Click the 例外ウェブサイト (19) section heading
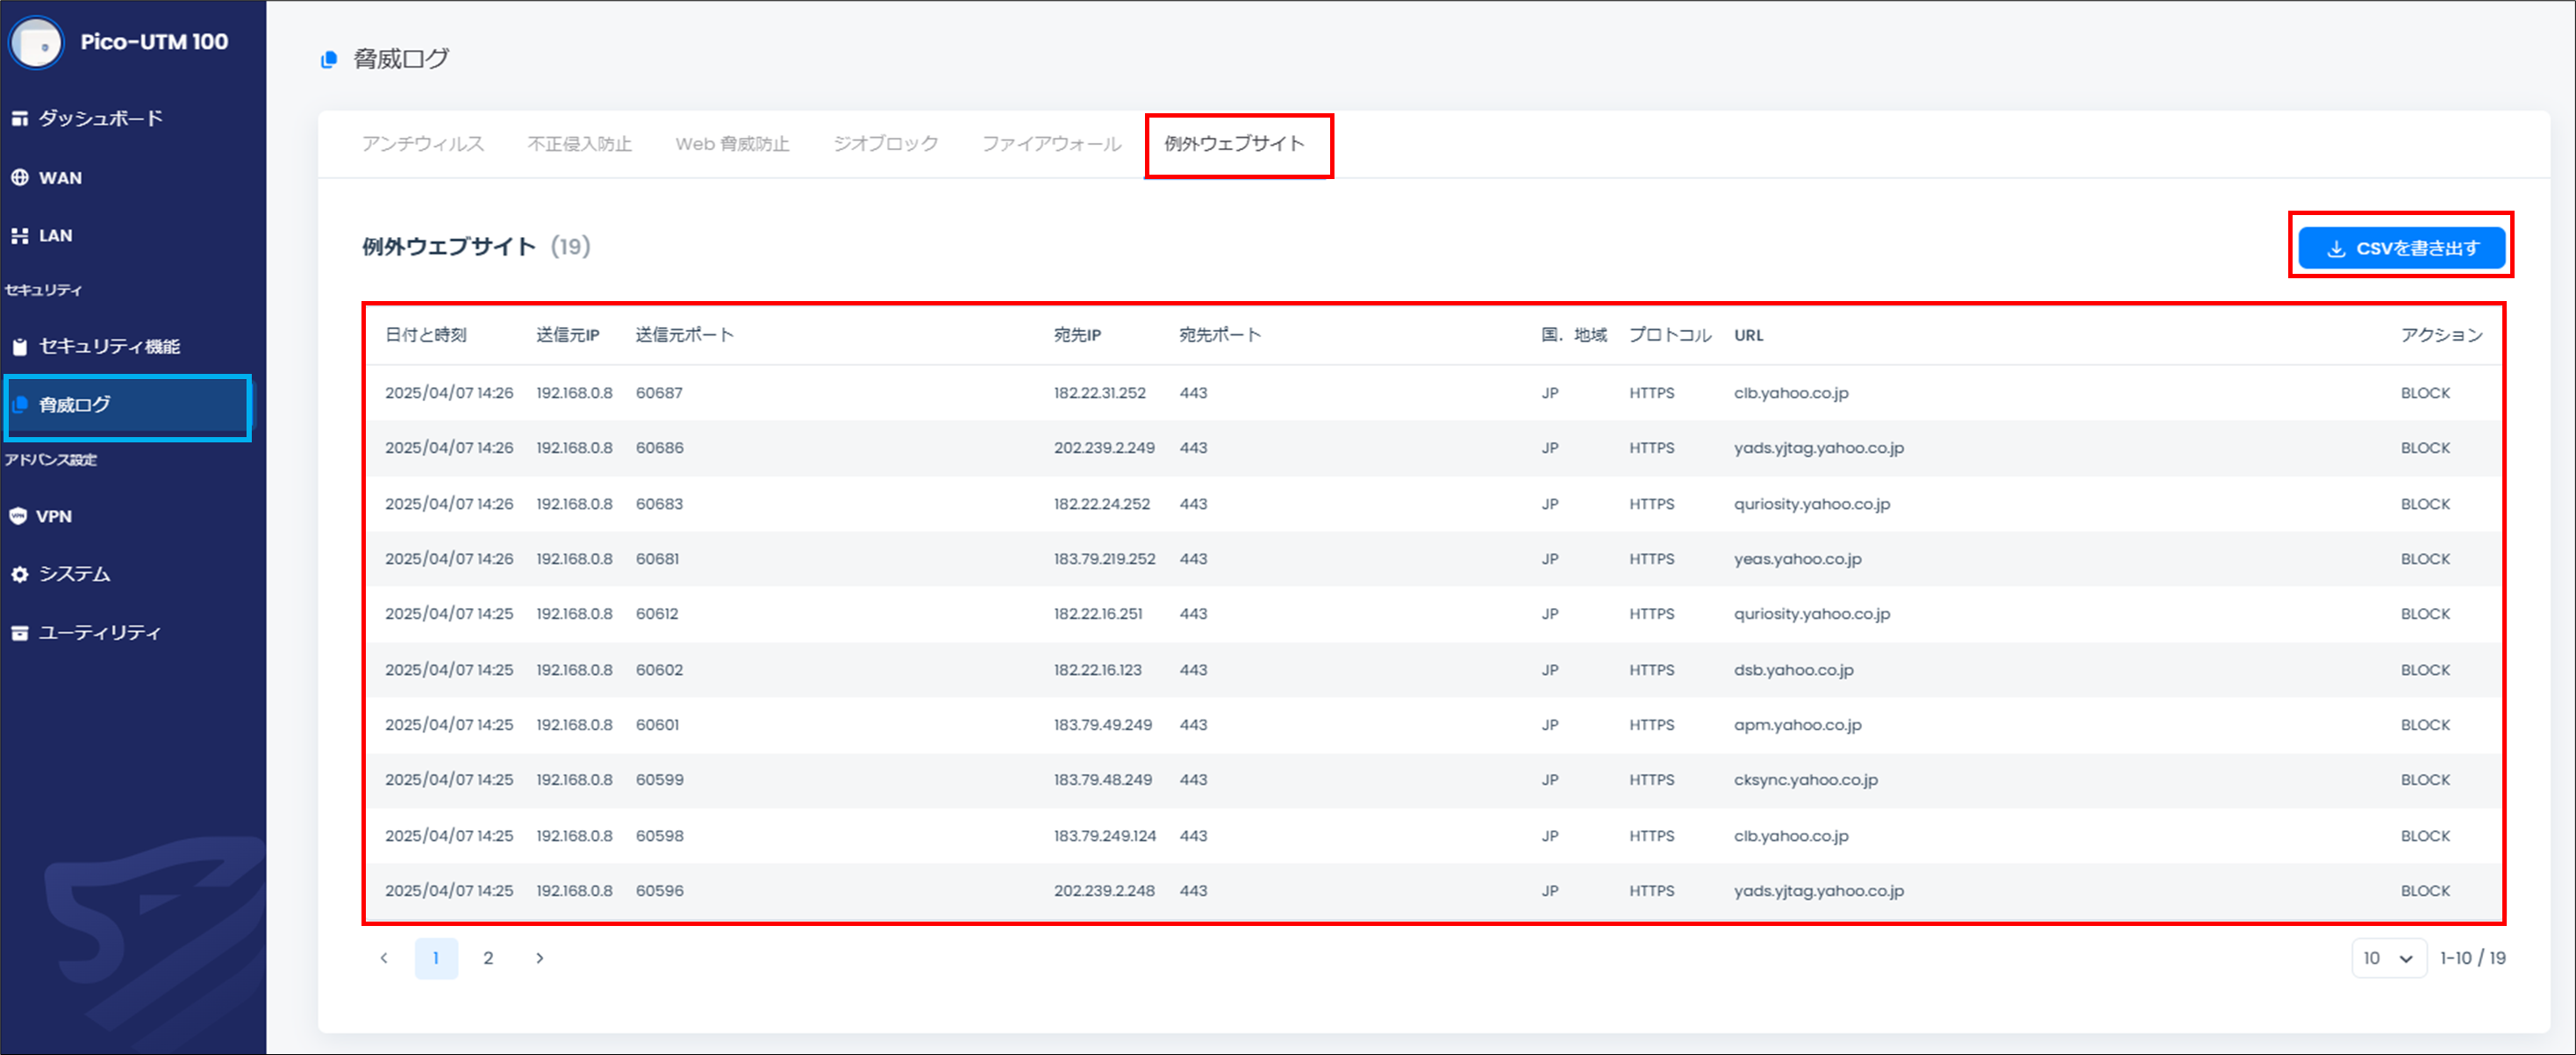 (x=476, y=247)
